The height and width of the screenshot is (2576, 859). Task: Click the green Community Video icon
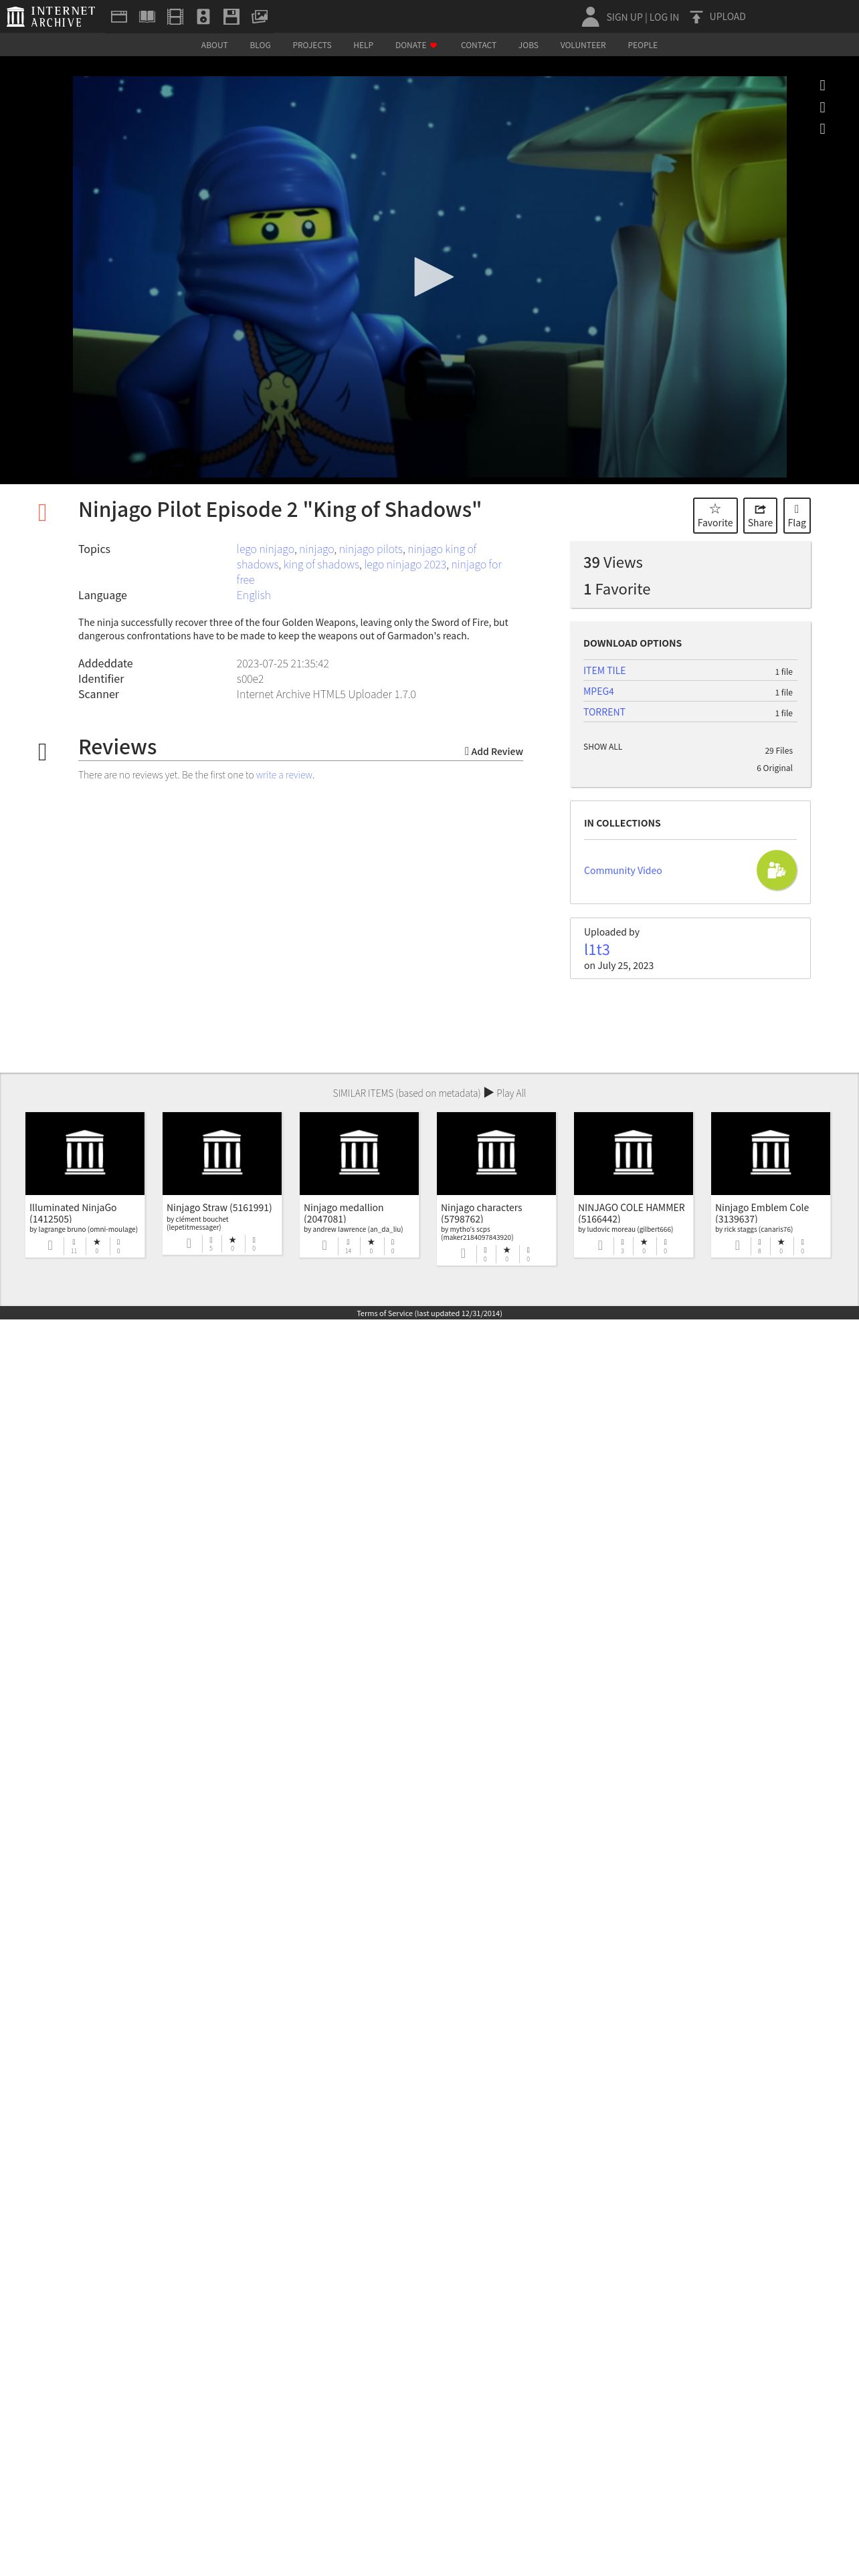pos(776,870)
